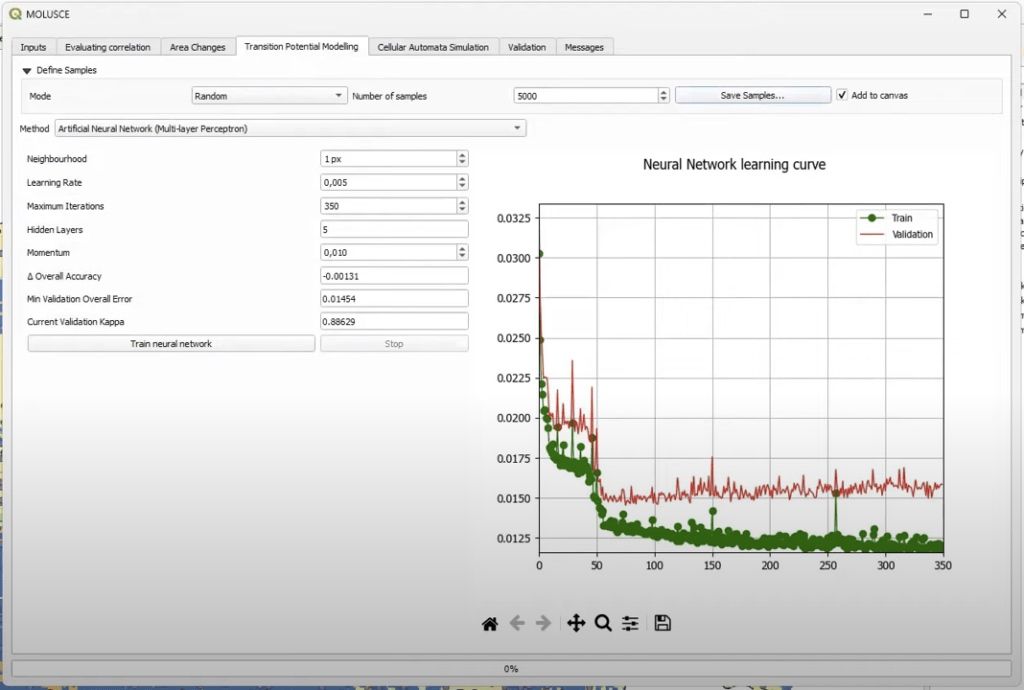Select Transition Potential Modelling tab
1024x690 pixels.
(302, 46)
